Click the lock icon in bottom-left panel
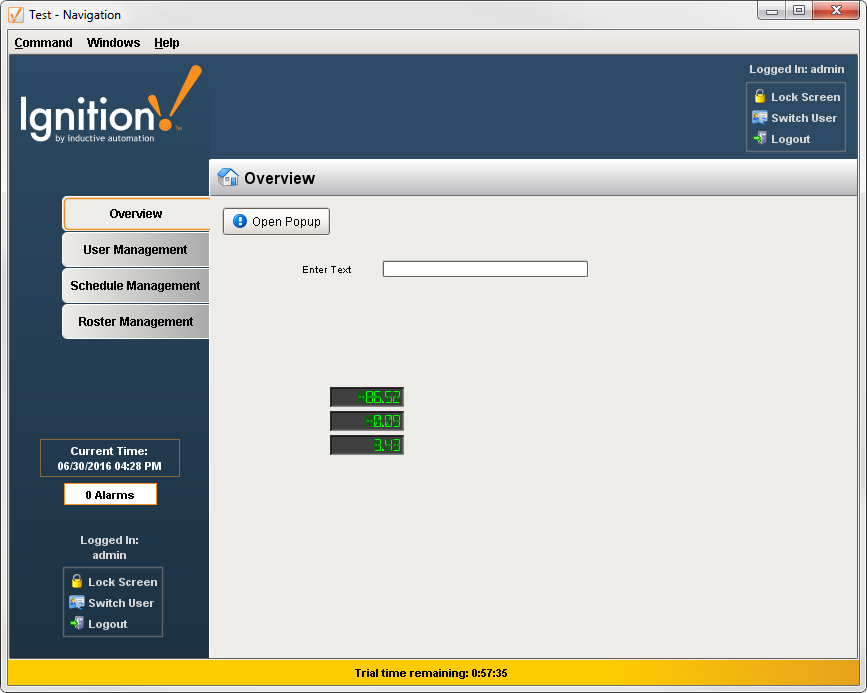Viewport: 867px width, 693px height. click(x=76, y=581)
